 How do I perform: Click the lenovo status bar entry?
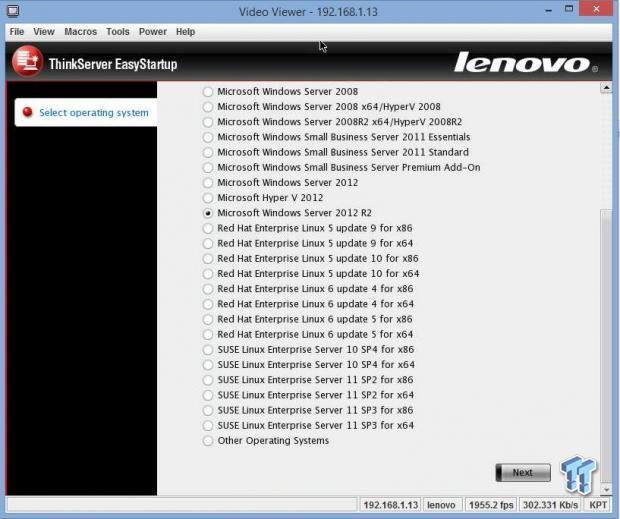(x=441, y=505)
